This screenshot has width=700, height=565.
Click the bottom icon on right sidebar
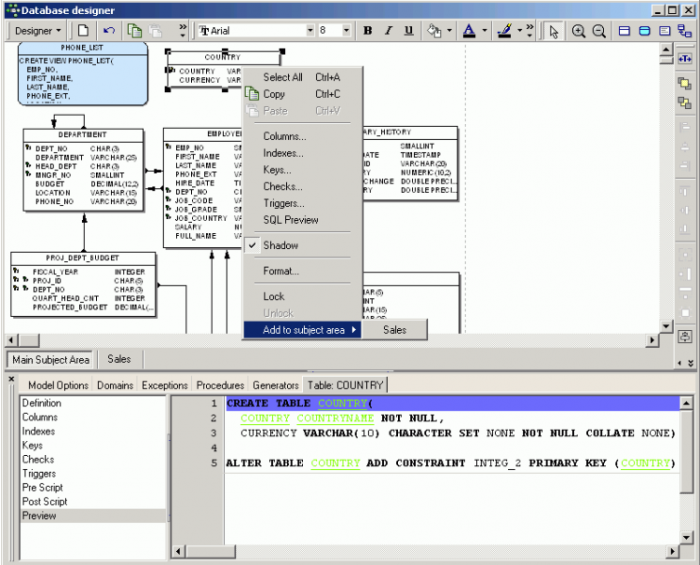point(685,337)
